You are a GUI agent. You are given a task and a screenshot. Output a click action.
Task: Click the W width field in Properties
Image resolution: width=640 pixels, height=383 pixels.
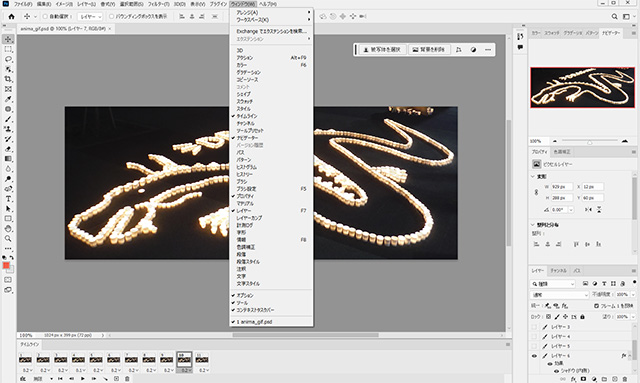(x=562, y=187)
